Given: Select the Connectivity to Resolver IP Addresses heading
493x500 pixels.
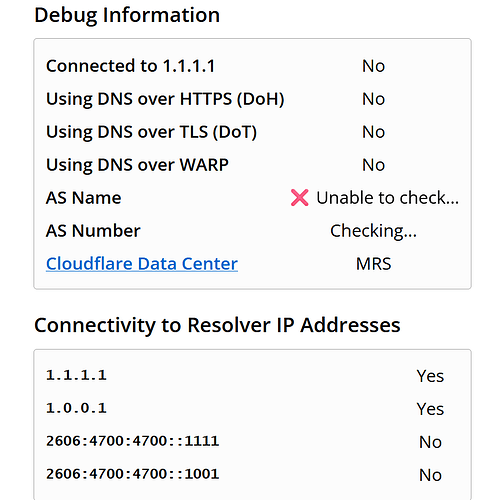Looking at the screenshot, I should (x=217, y=325).
